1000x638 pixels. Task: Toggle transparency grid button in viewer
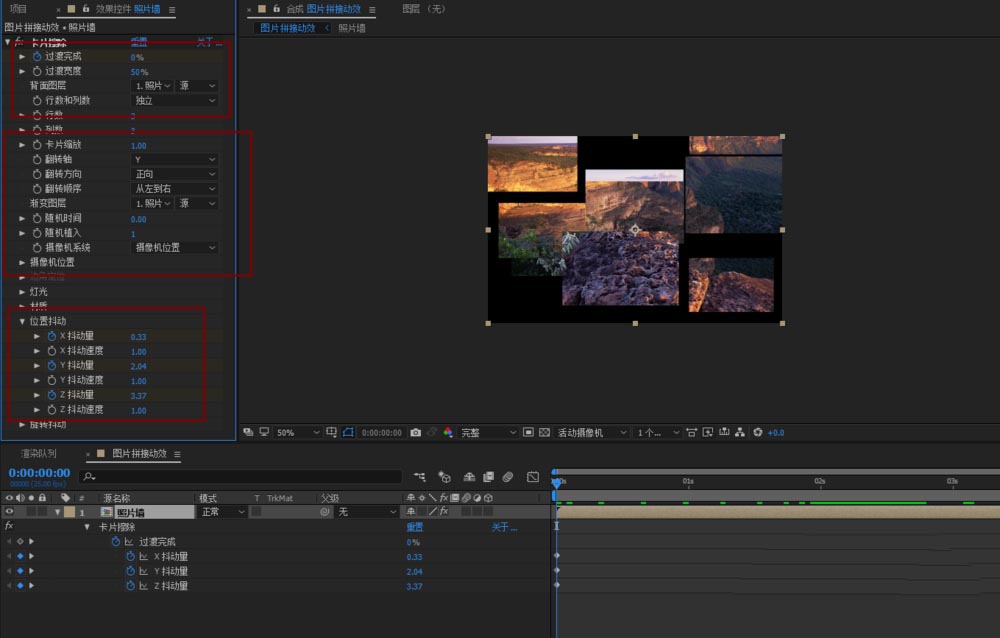pyautogui.click(x=544, y=432)
